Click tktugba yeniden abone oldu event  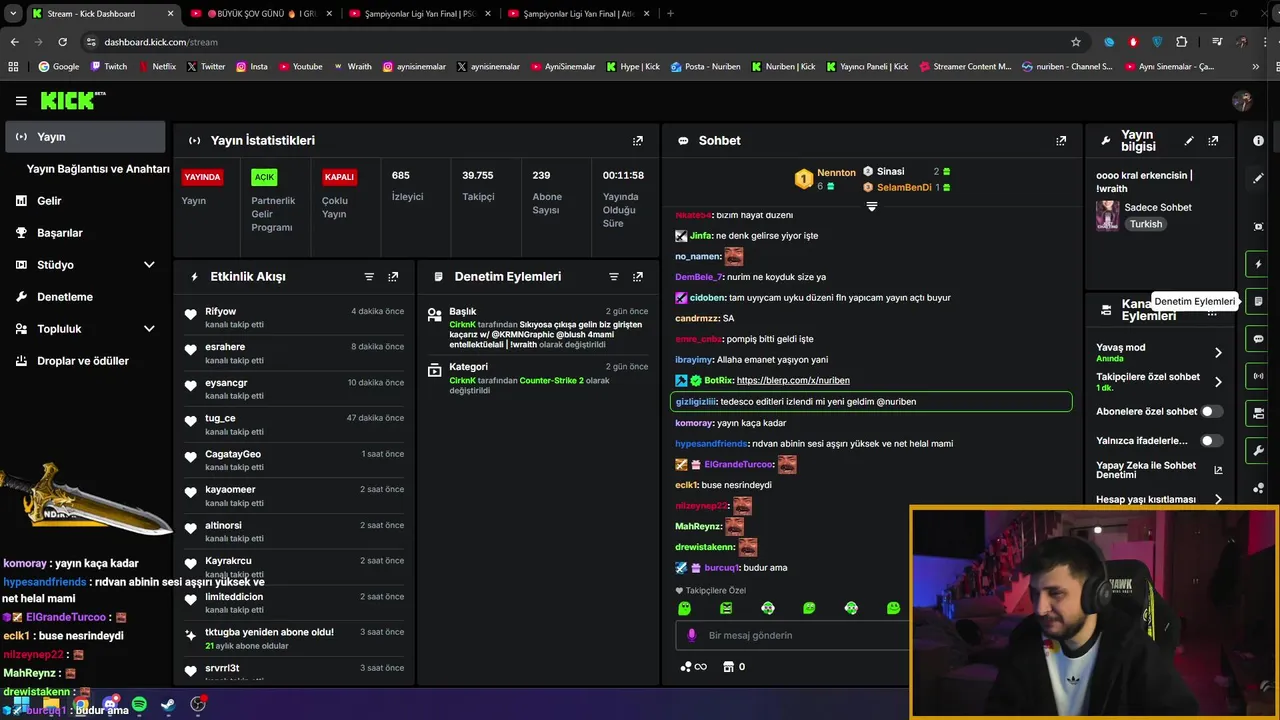pos(293,639)
